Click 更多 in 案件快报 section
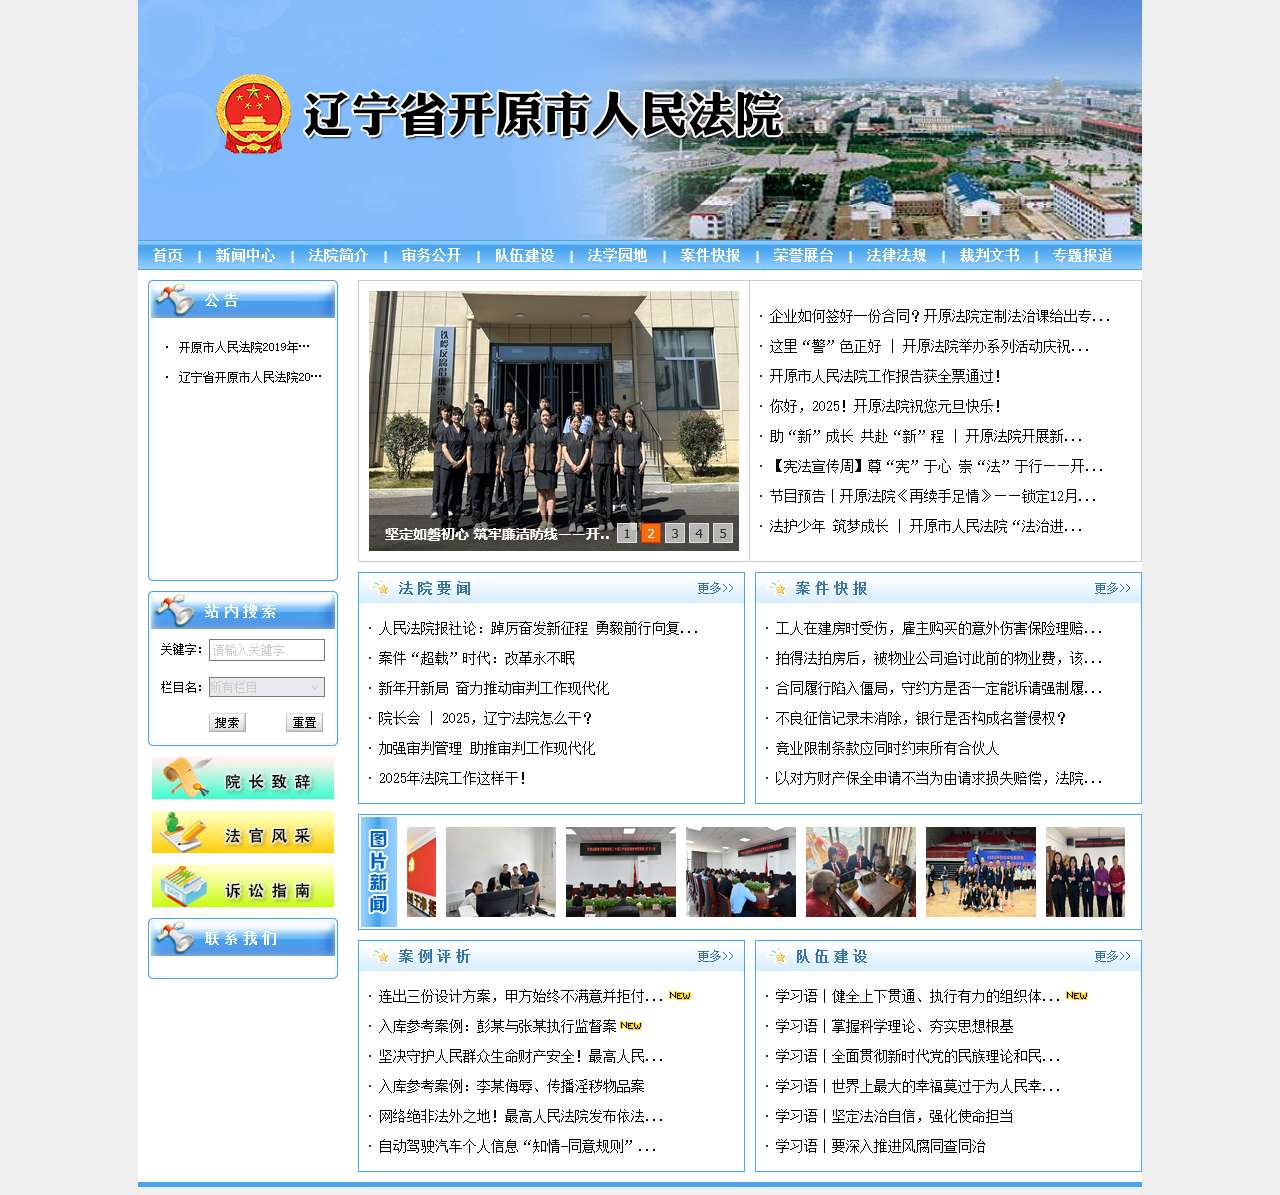This screenshot has width=1280, height=1195. pos(1112,589)
